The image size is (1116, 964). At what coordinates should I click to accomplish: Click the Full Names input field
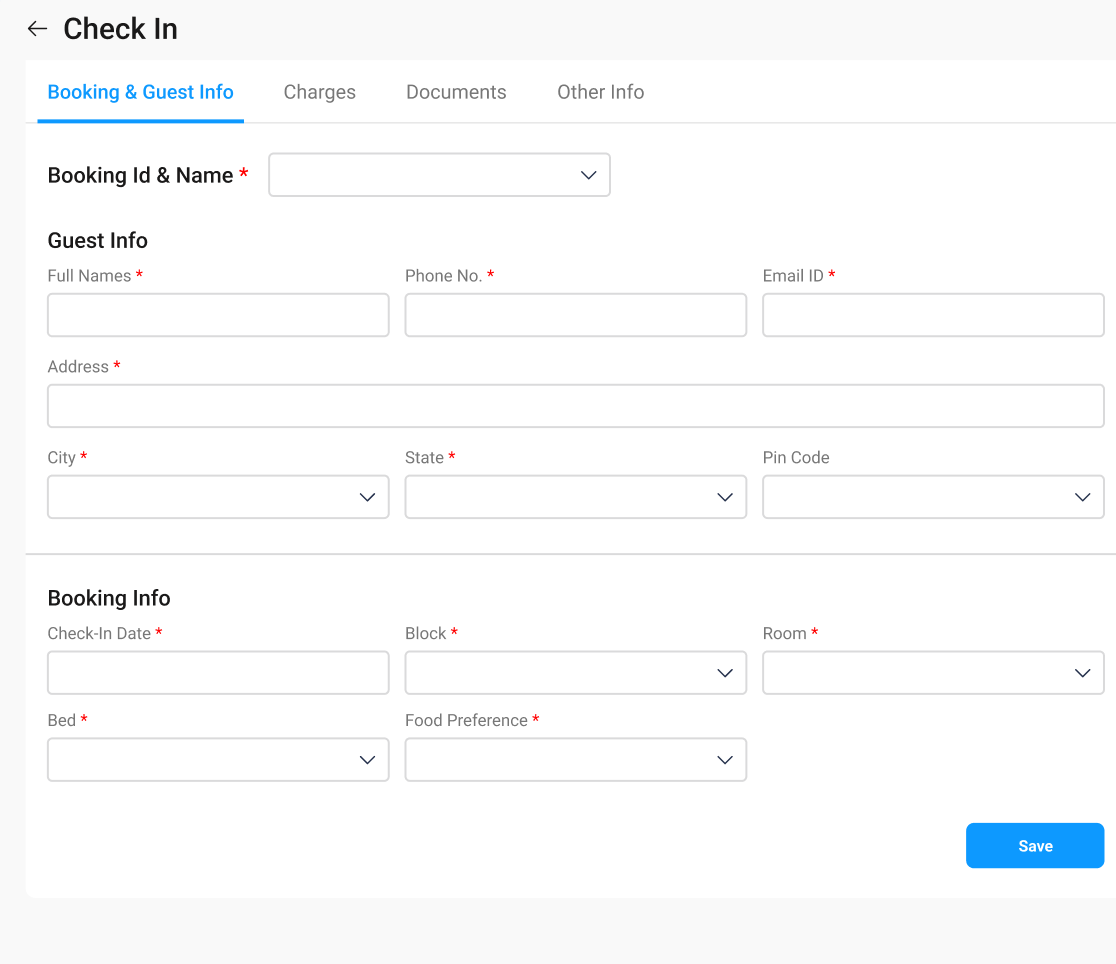(218, 315)
